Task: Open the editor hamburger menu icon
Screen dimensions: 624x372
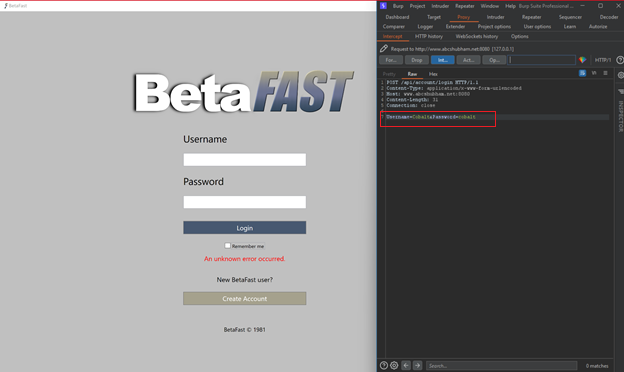Action: (605, 73)
